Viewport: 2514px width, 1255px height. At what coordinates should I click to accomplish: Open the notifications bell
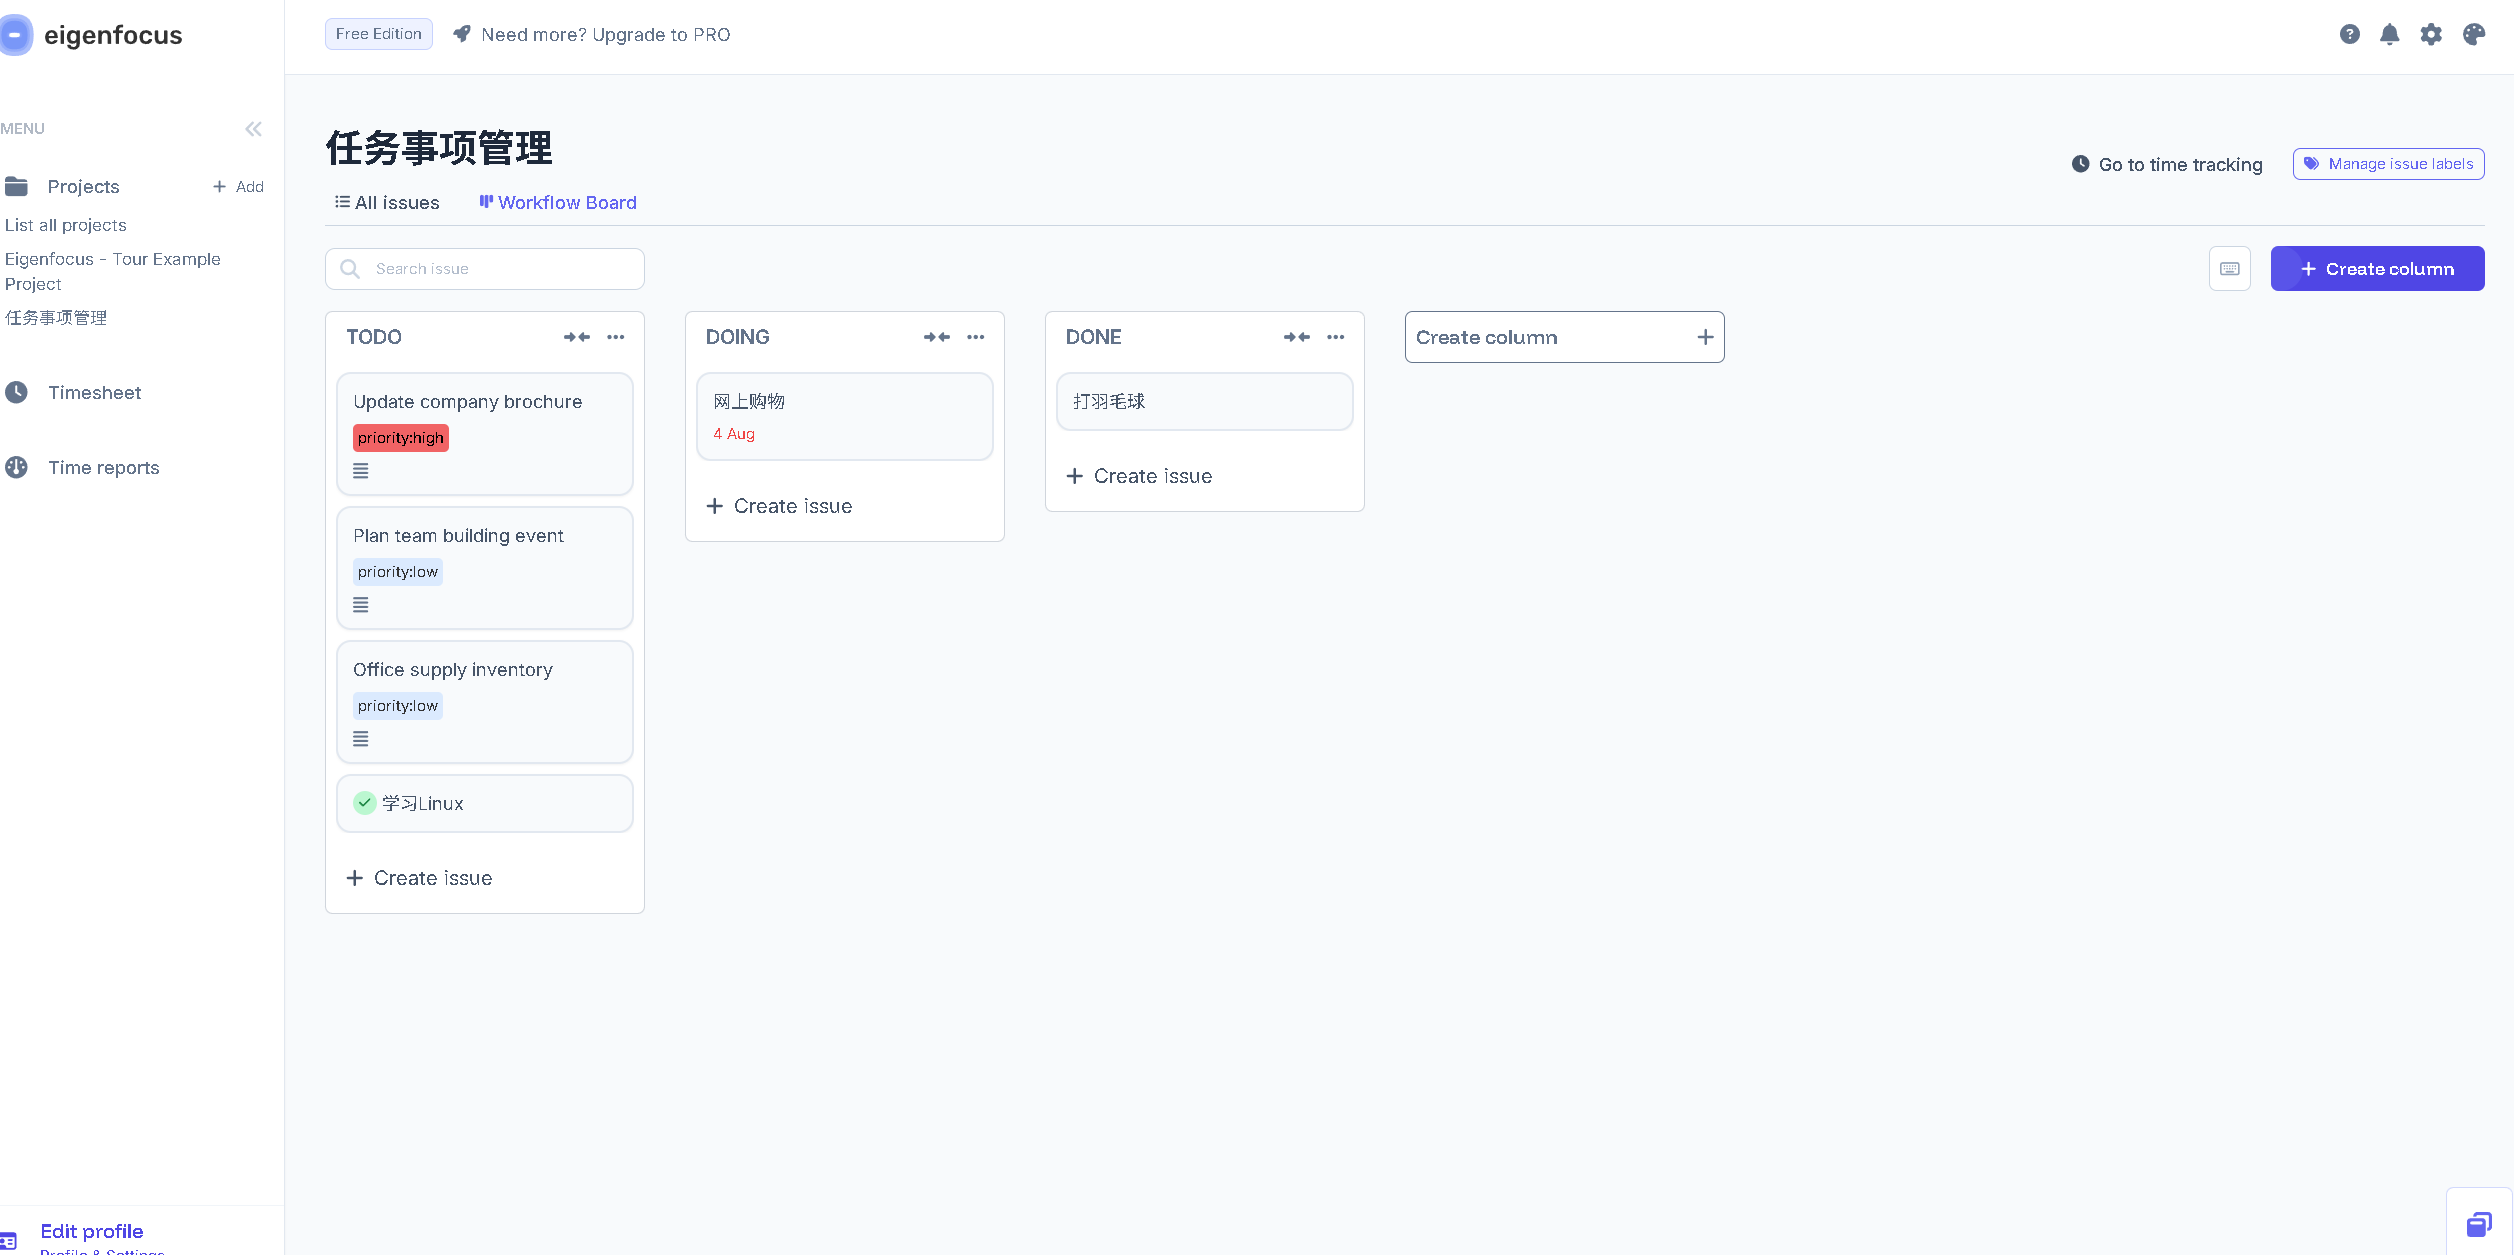[x=2389, y=35]
